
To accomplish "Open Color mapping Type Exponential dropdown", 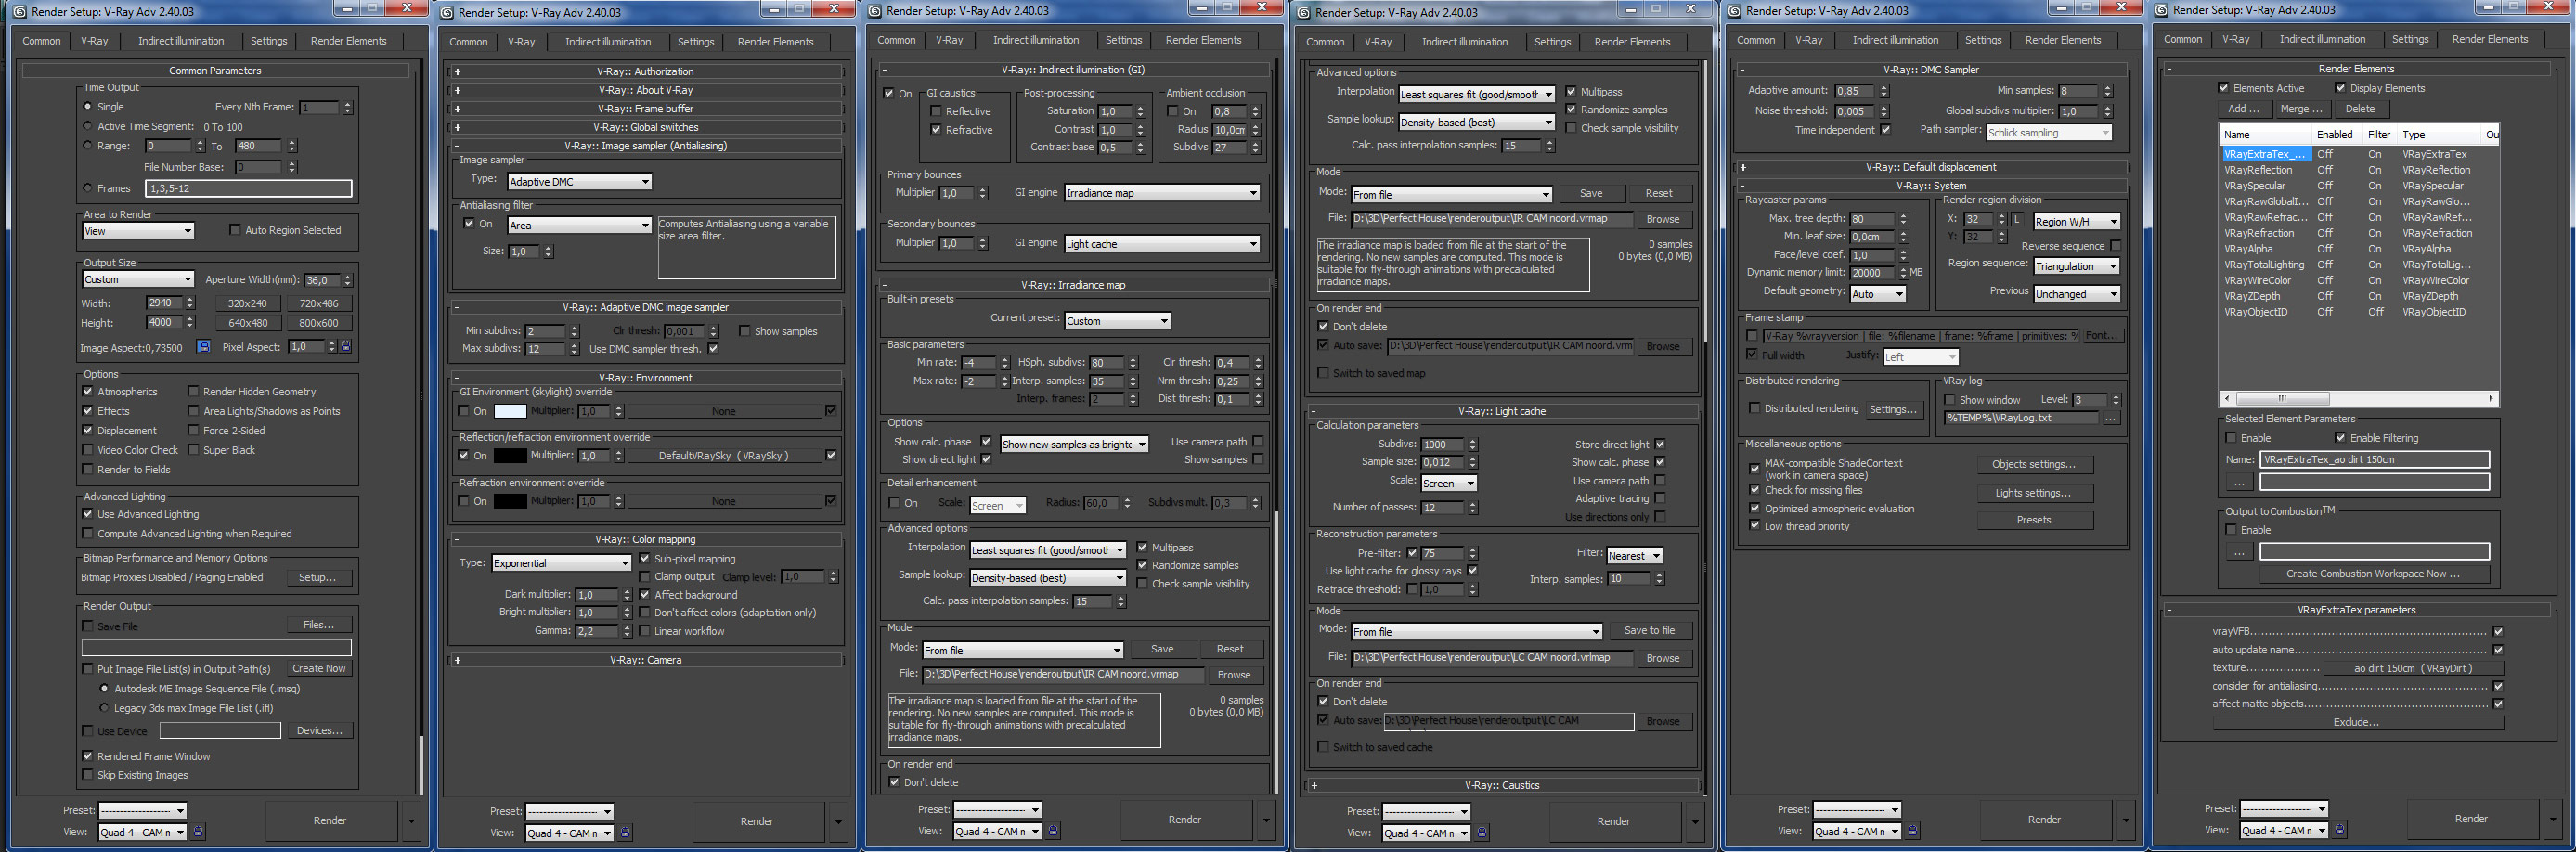I will [x=561, y=563].
